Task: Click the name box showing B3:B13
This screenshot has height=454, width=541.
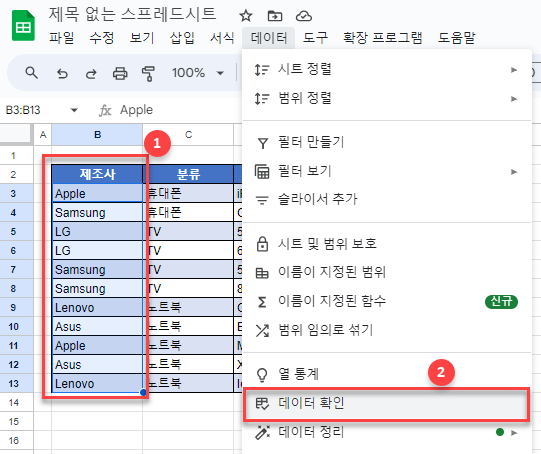Action: (23, 110)
